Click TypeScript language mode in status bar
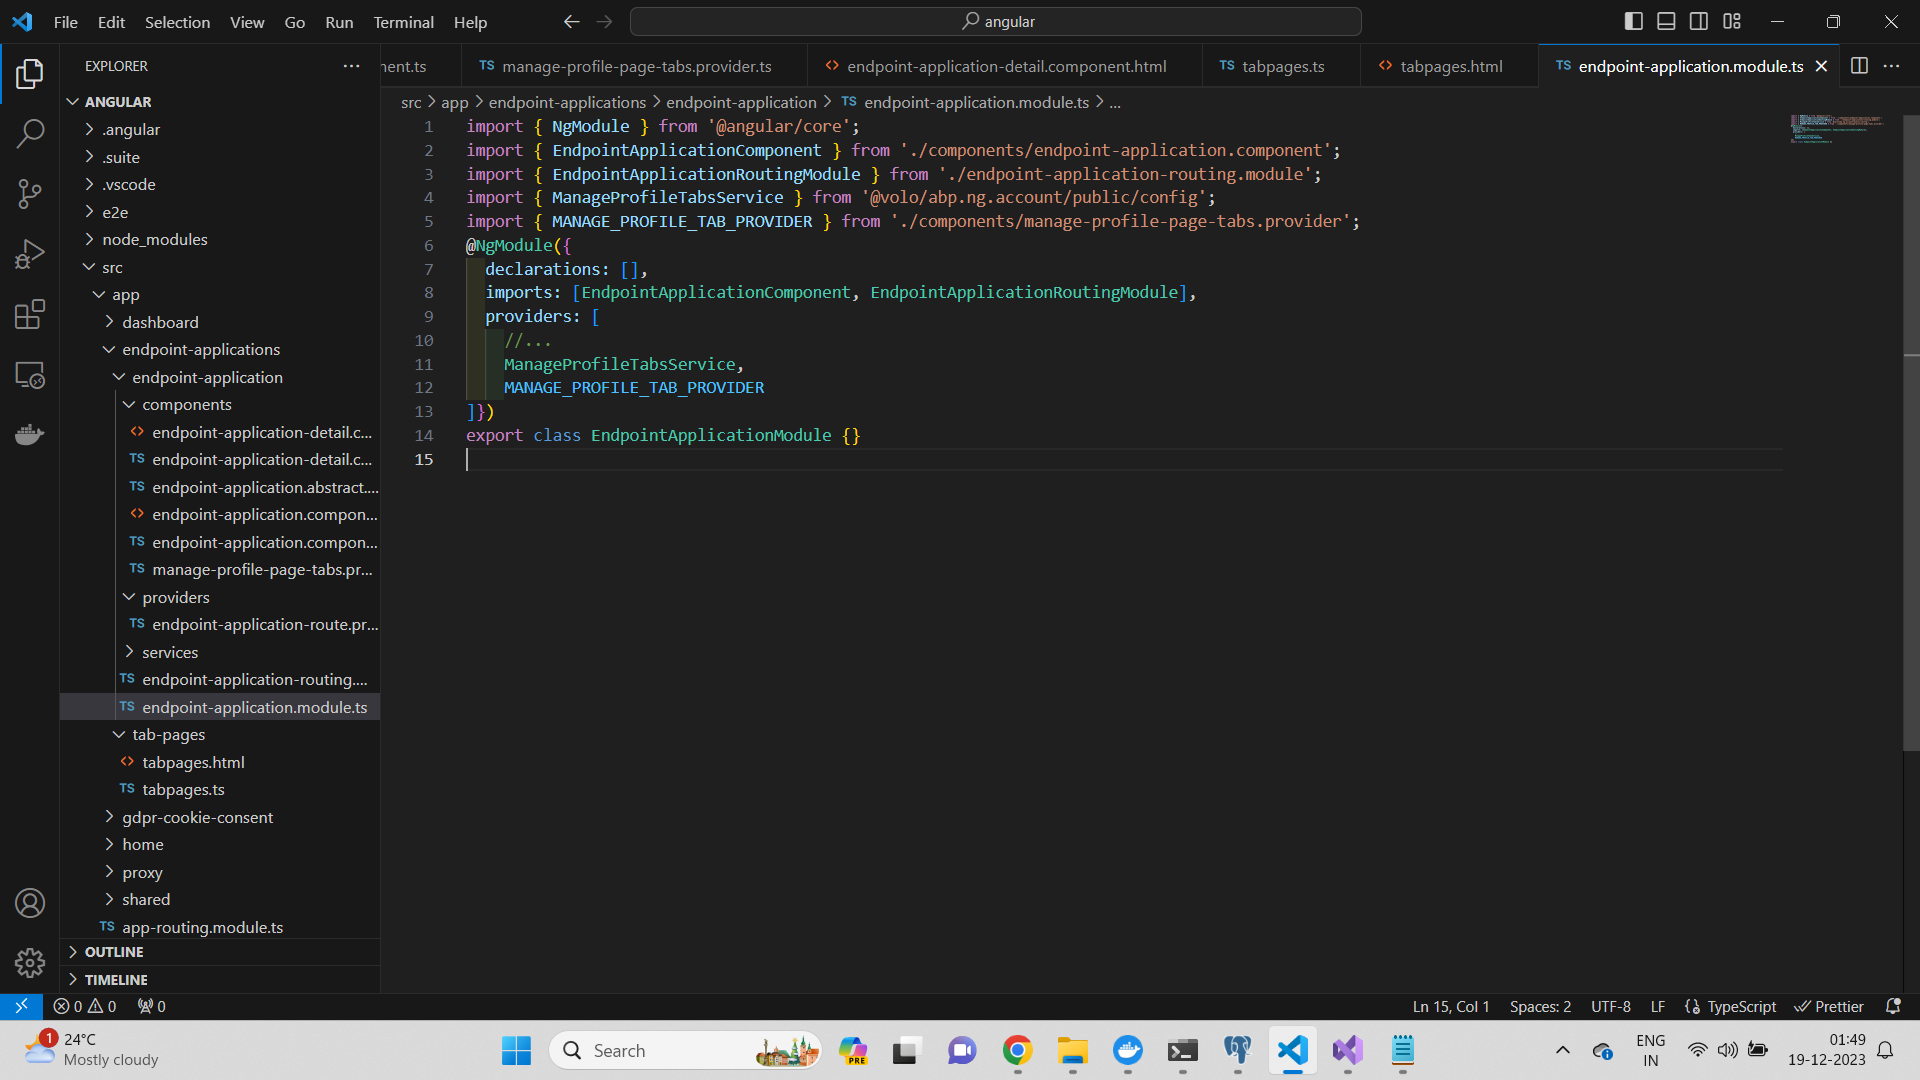The width and height of the screenshot is (1920, 1080). [x=1741, y=1006]
